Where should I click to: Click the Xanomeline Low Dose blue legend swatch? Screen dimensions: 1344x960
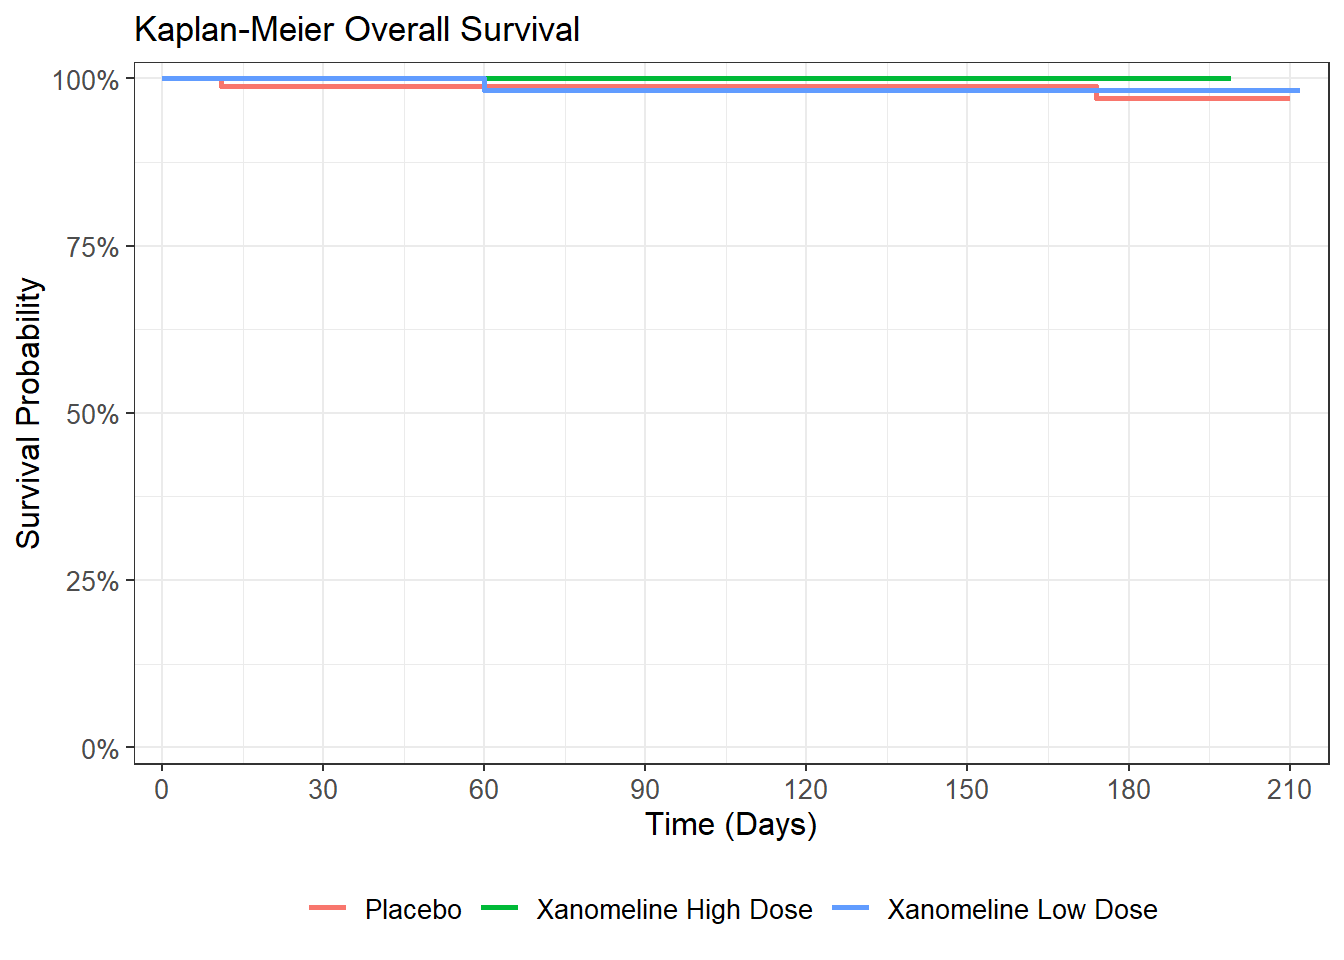tap(850, 908)
